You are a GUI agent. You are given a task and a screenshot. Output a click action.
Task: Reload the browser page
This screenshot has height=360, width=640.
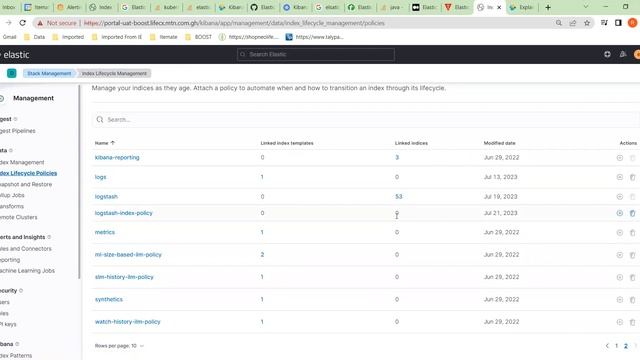tap(22, 23)
